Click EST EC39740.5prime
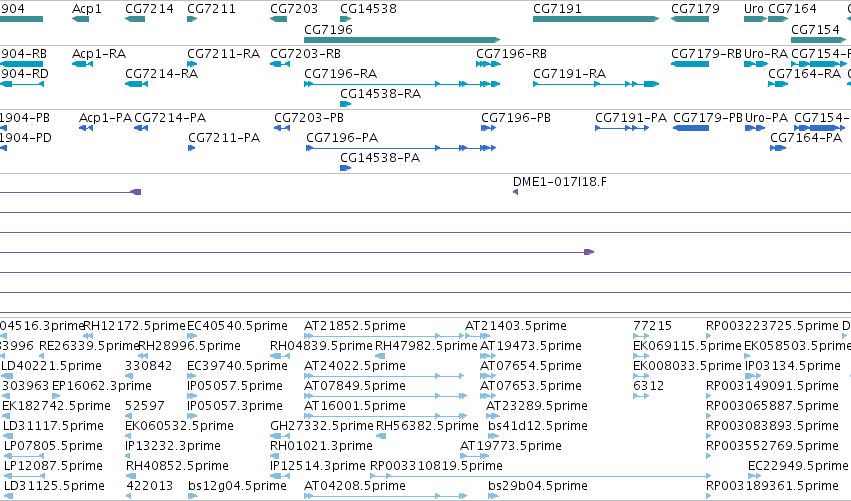The image size is (851, 501). point(237,366)
